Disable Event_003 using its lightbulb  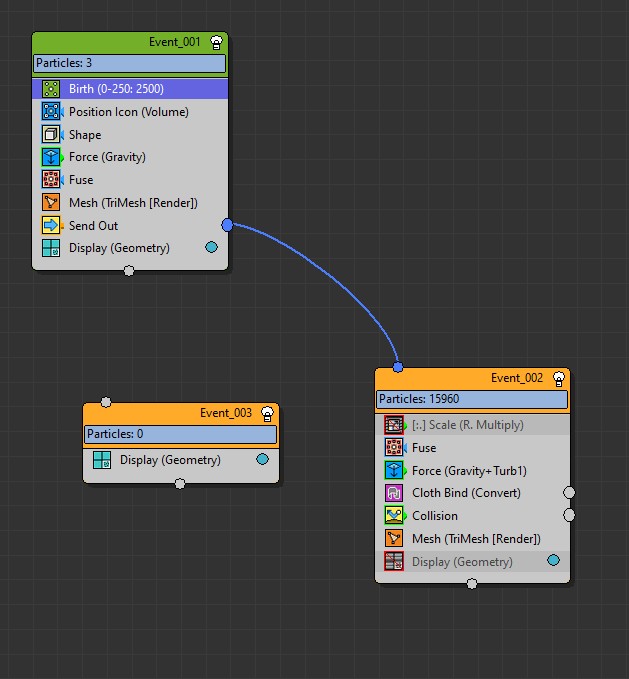tap(267, 413)
